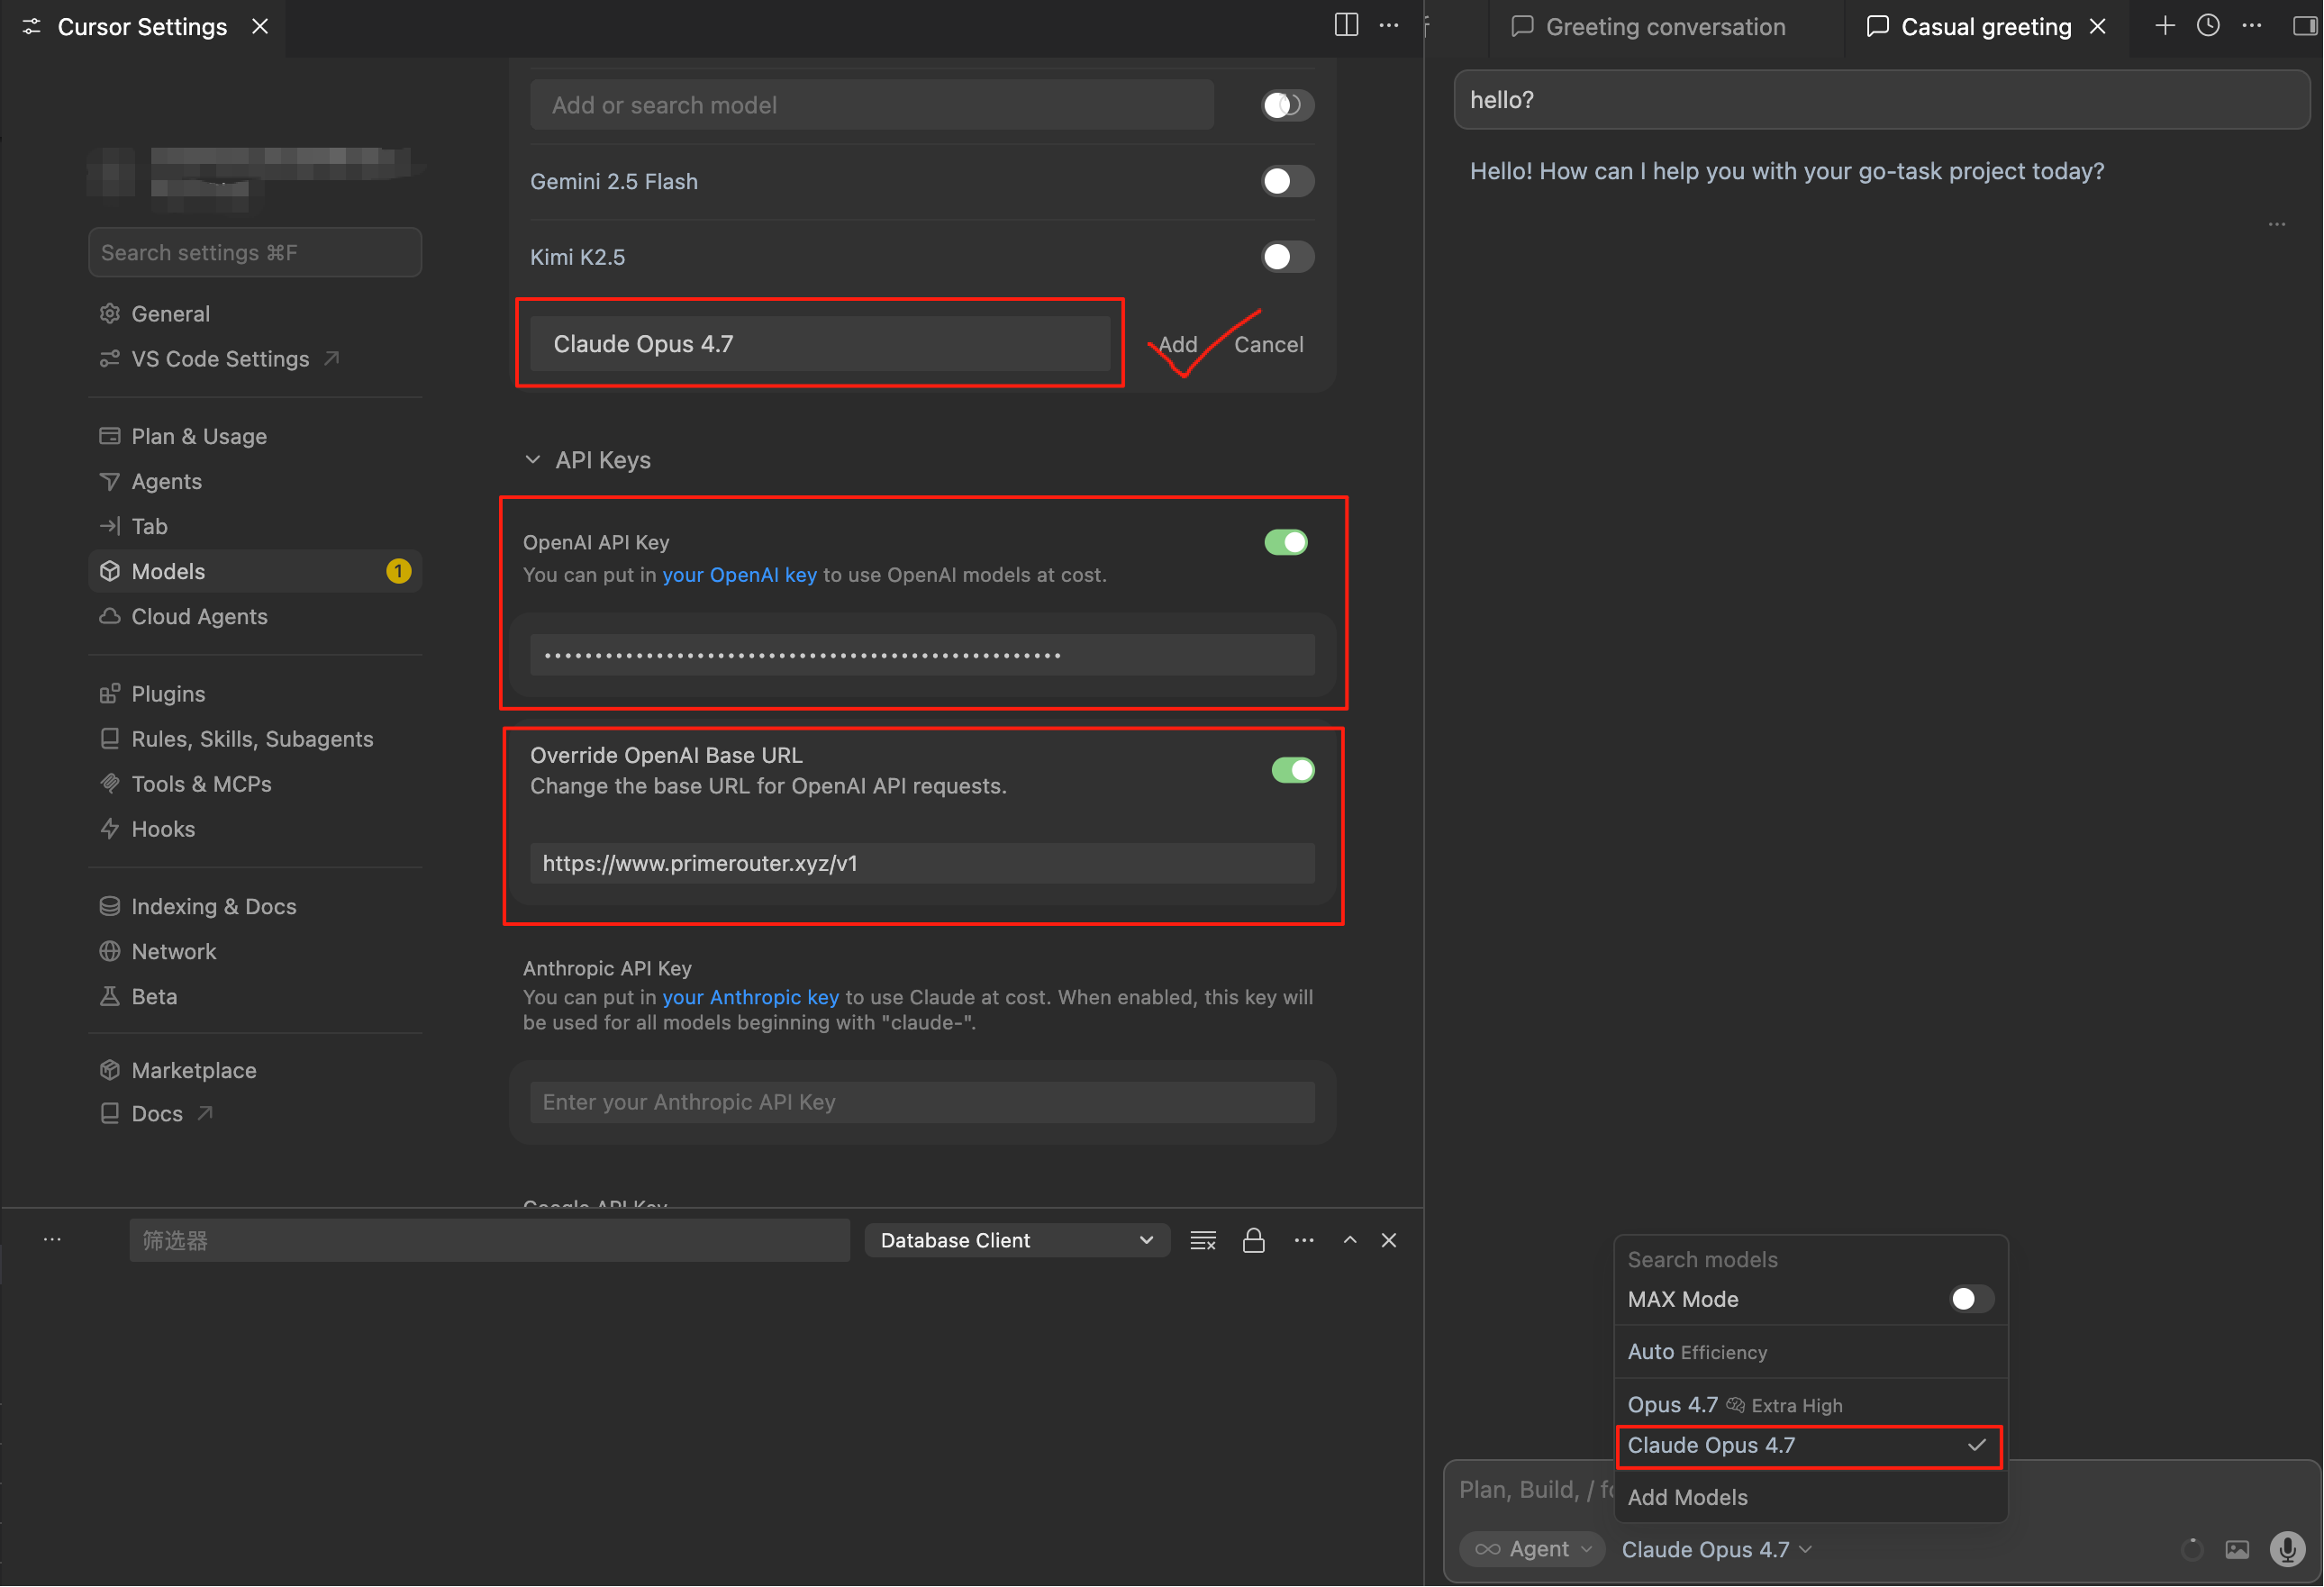Open bottom panel more actions beside lock

coord(1304,1240)
